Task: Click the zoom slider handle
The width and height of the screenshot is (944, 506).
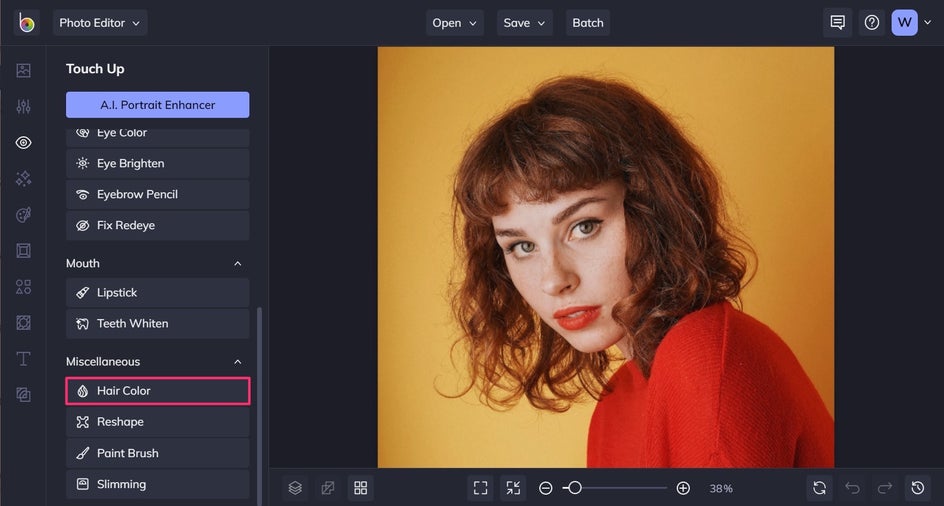Action: click(x=575, y=488)
